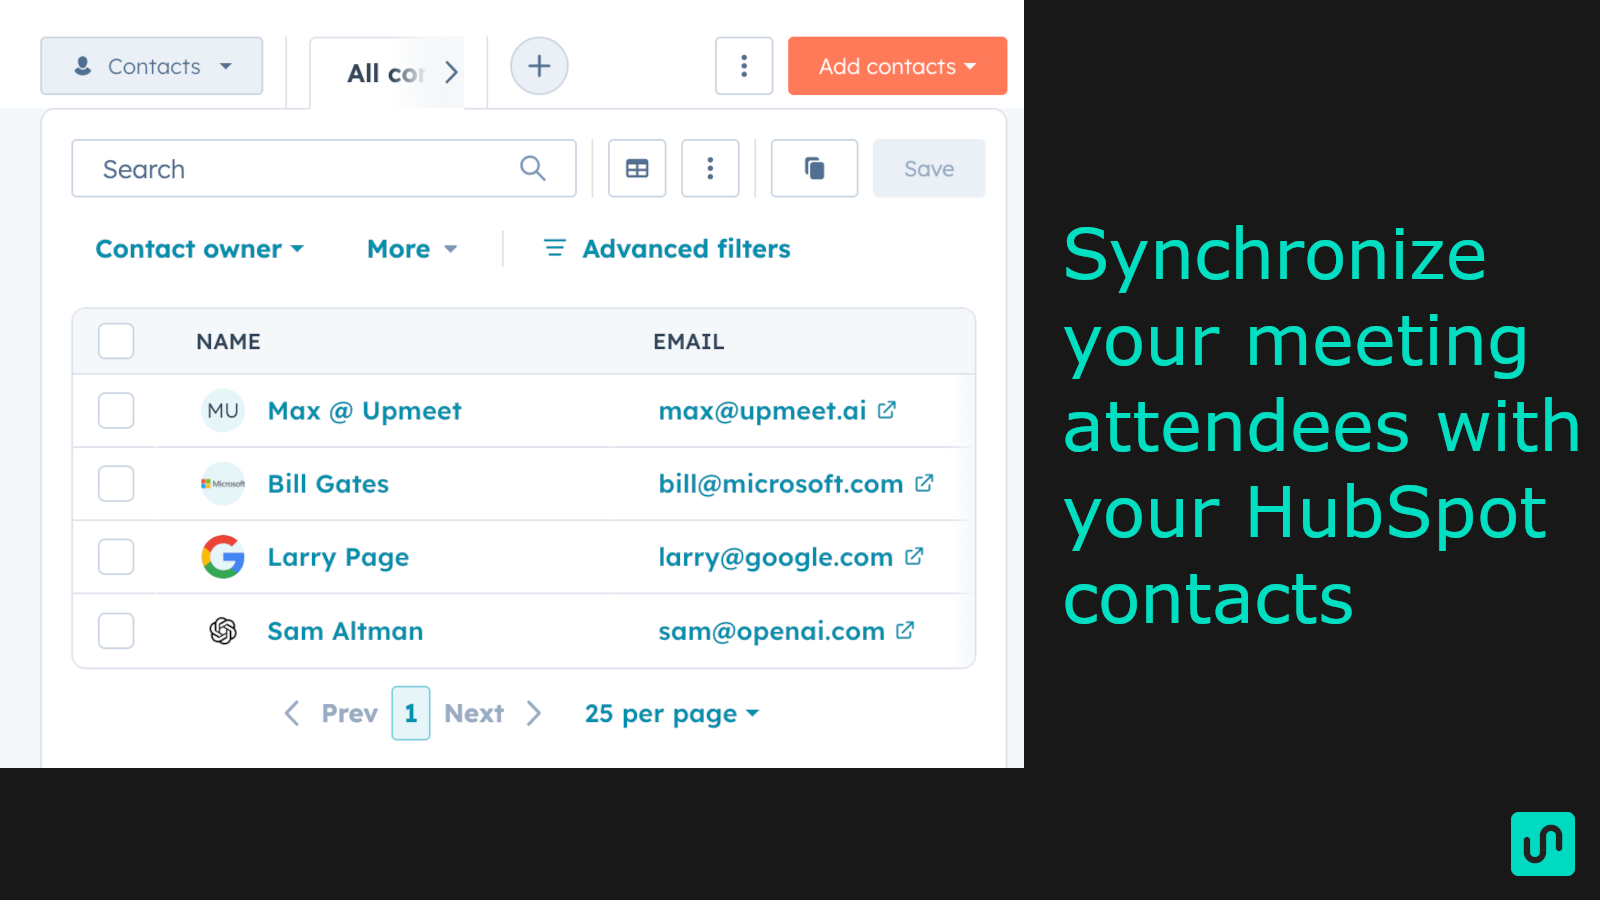Open the Larry Page contact record
Viewport: 1600px width, 900px height.
[x=338, y=557]
